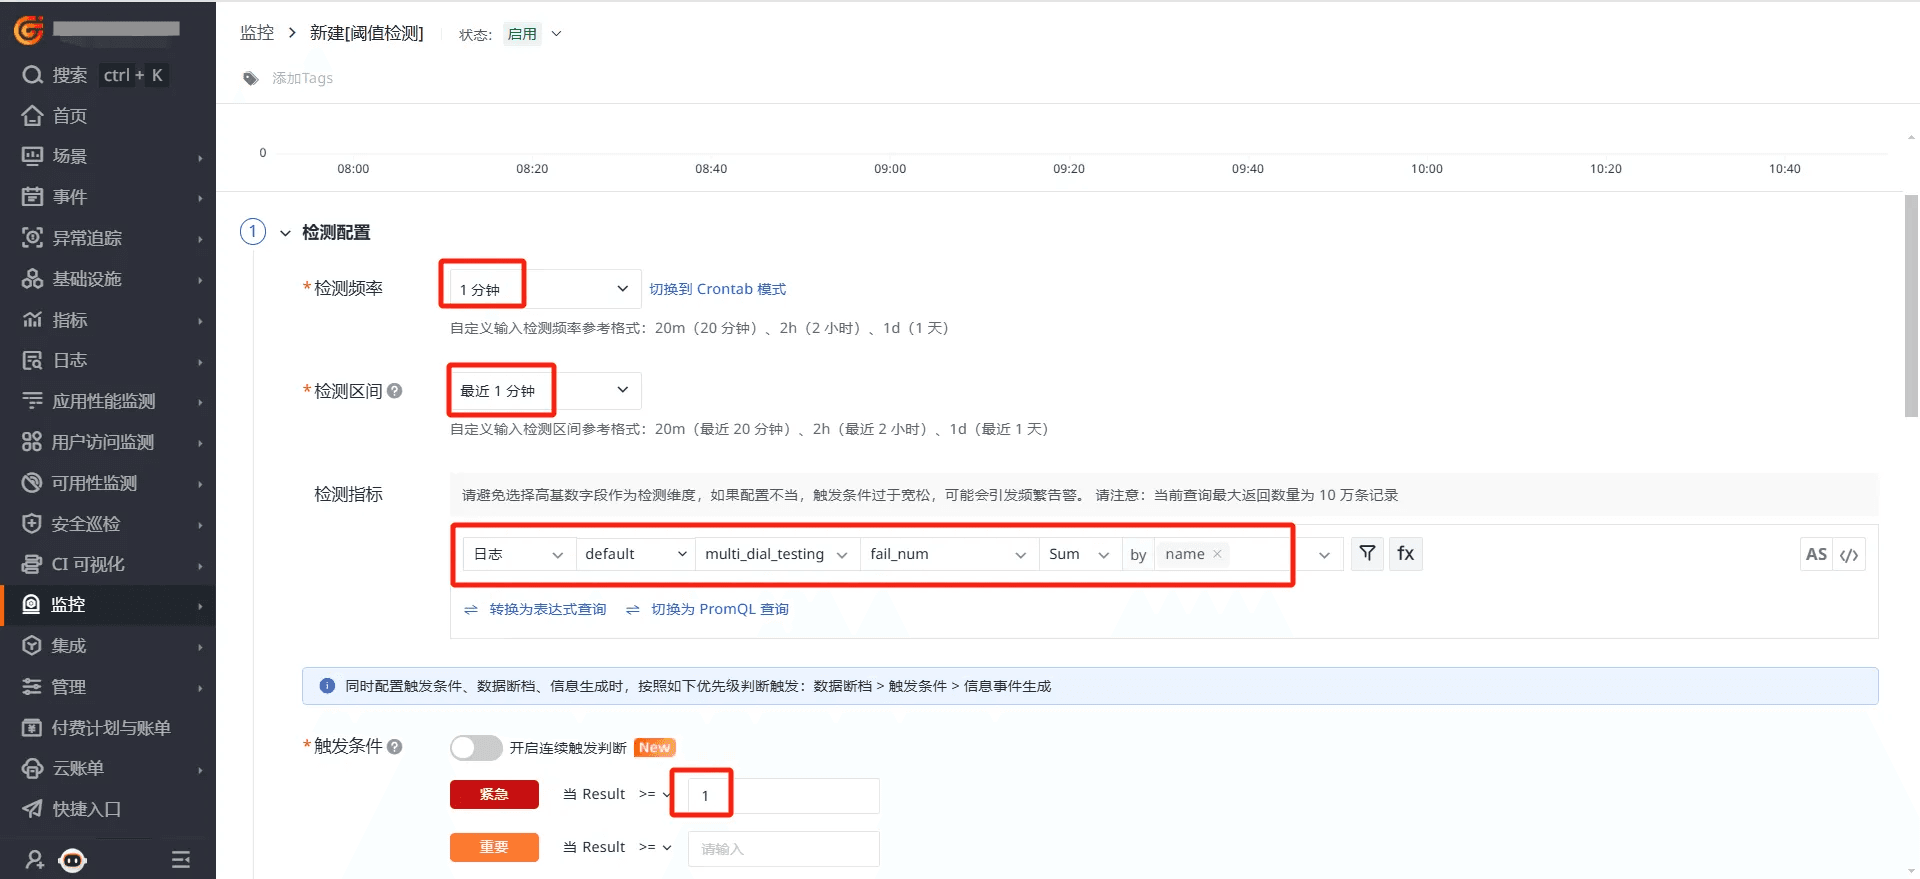Click 切换为 PromQL 查询 link
Screen dimensions: 1920x879
click(x=718, y=609)
